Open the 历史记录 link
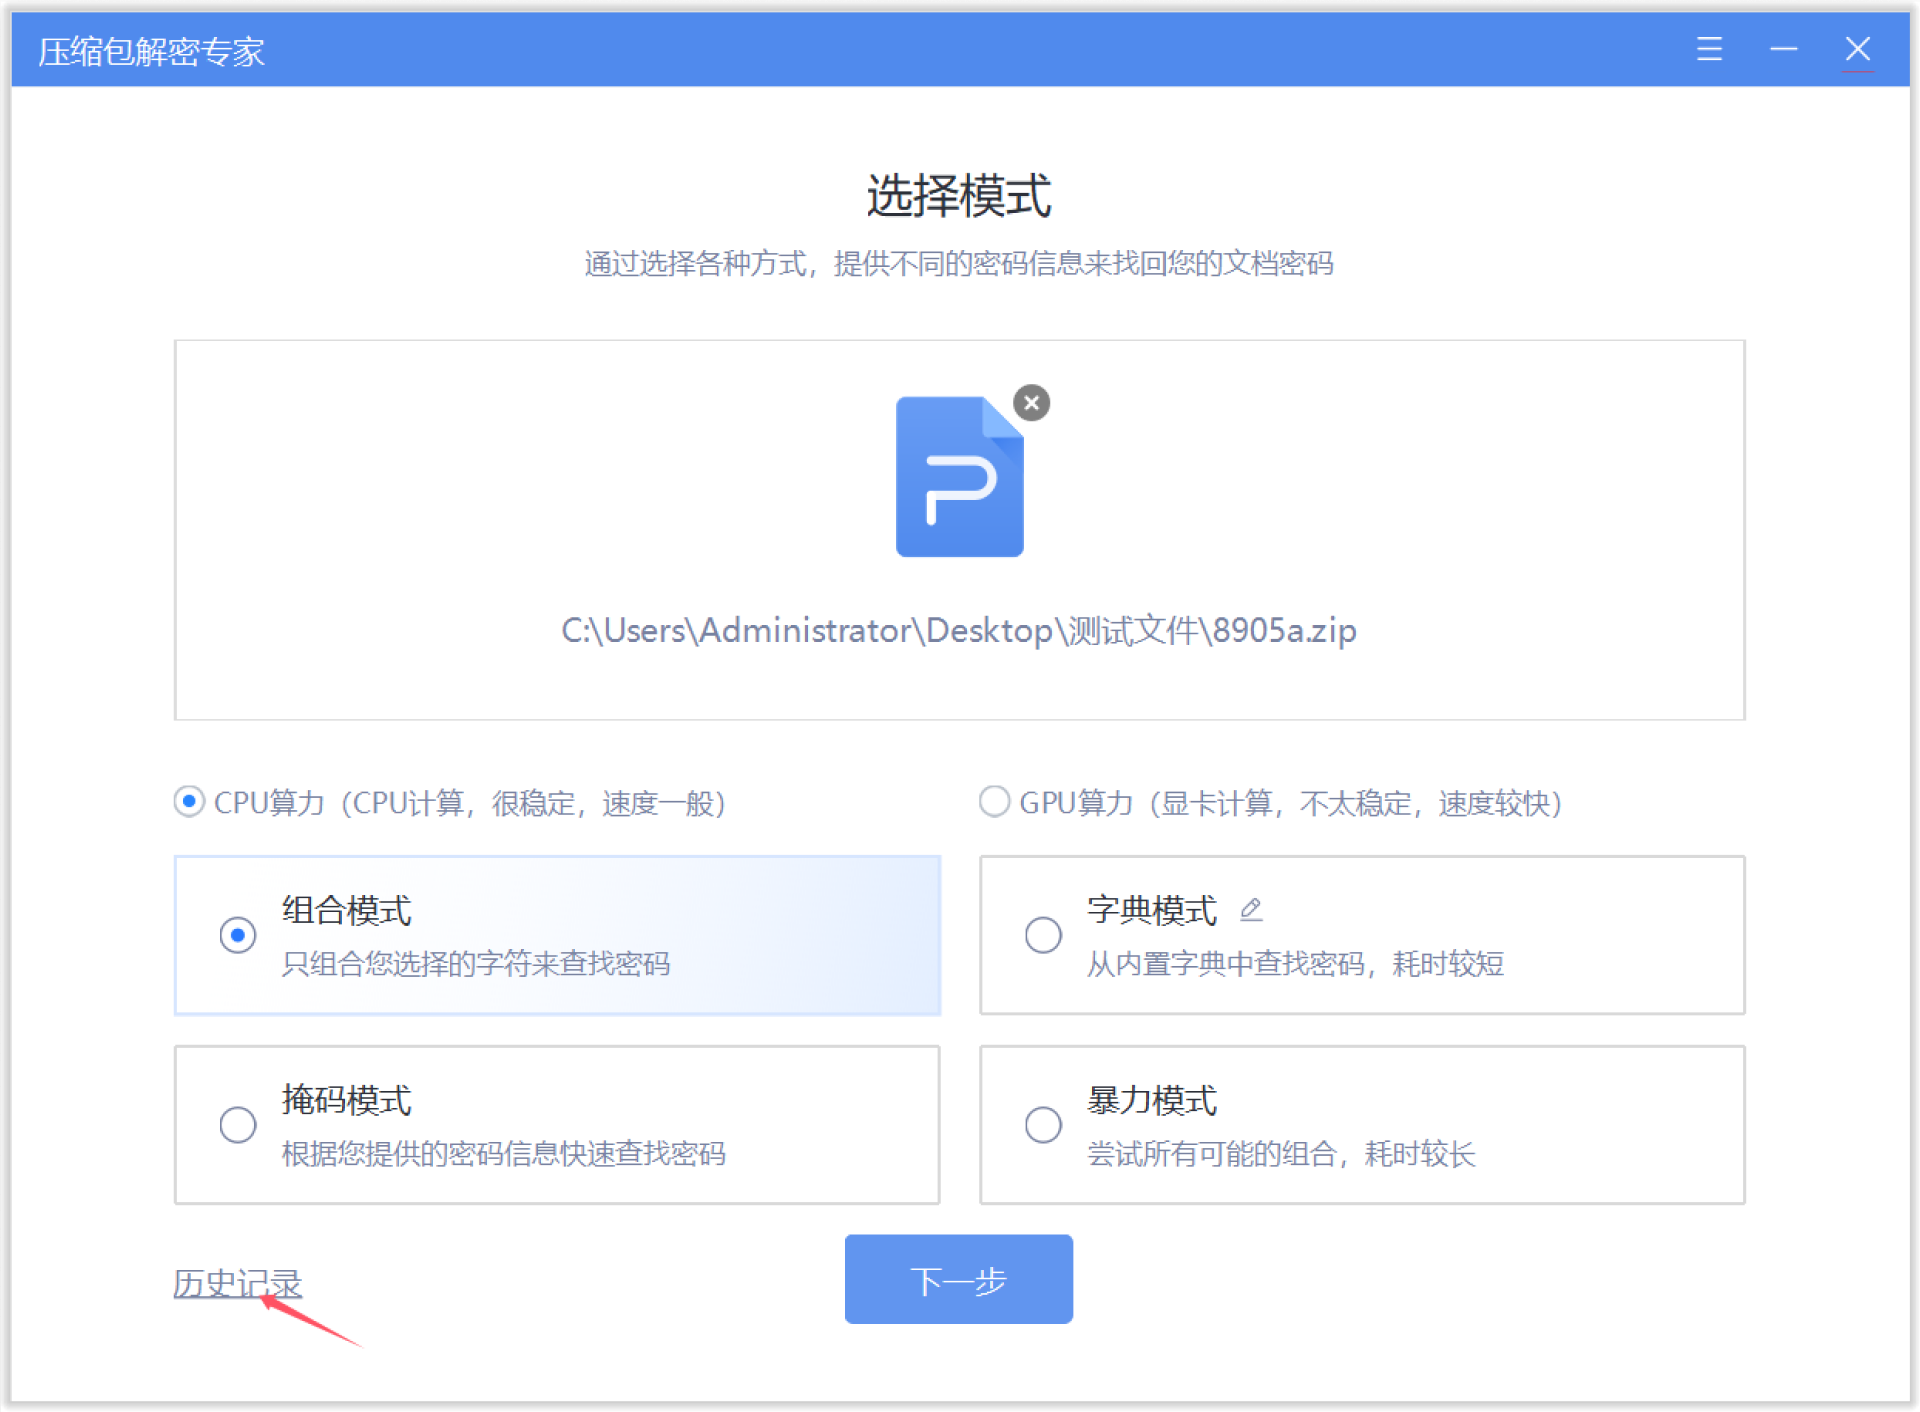 click(x=237, y=1283)
